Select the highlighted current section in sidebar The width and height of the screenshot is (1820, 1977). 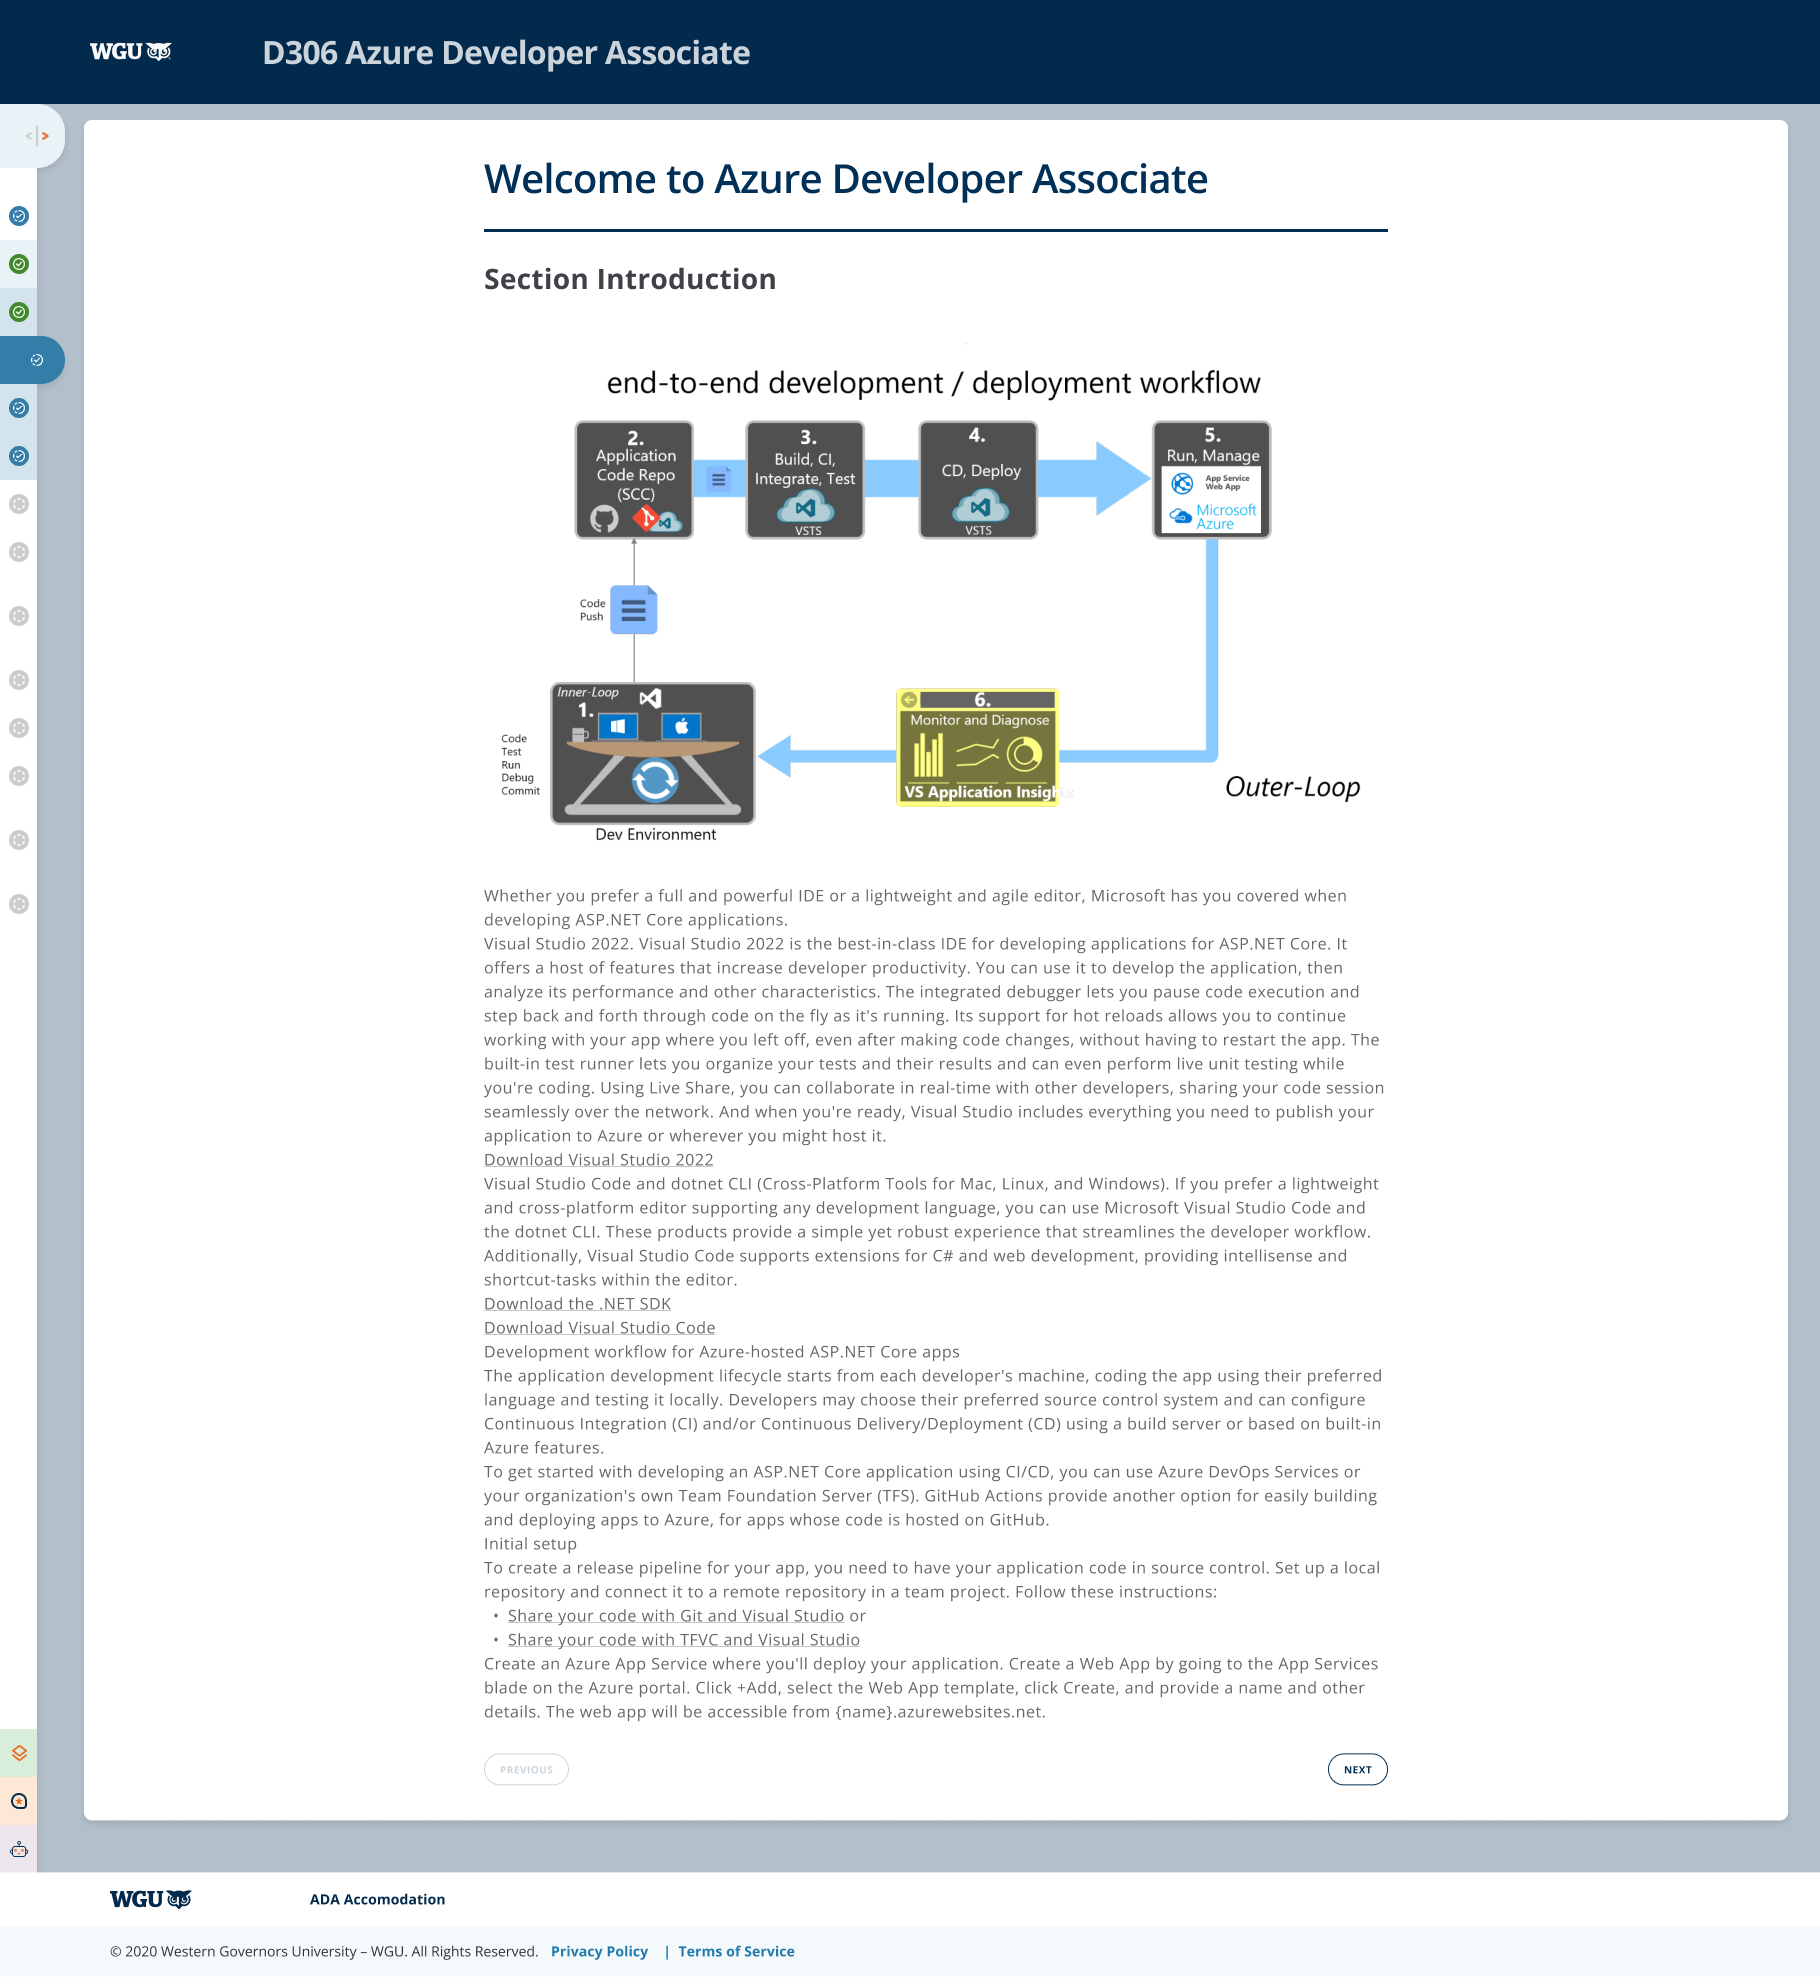[x=32, y=360]
